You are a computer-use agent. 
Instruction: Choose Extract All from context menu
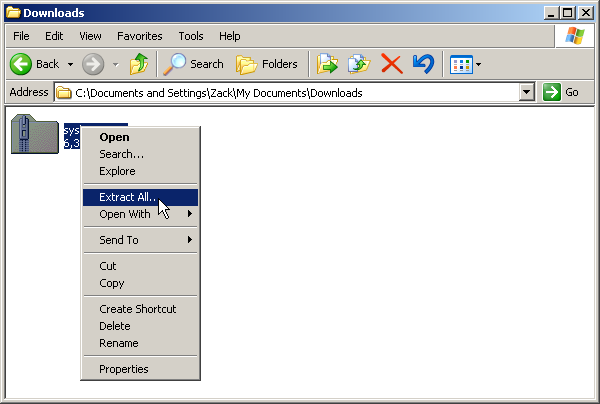[x=140, y=197]
